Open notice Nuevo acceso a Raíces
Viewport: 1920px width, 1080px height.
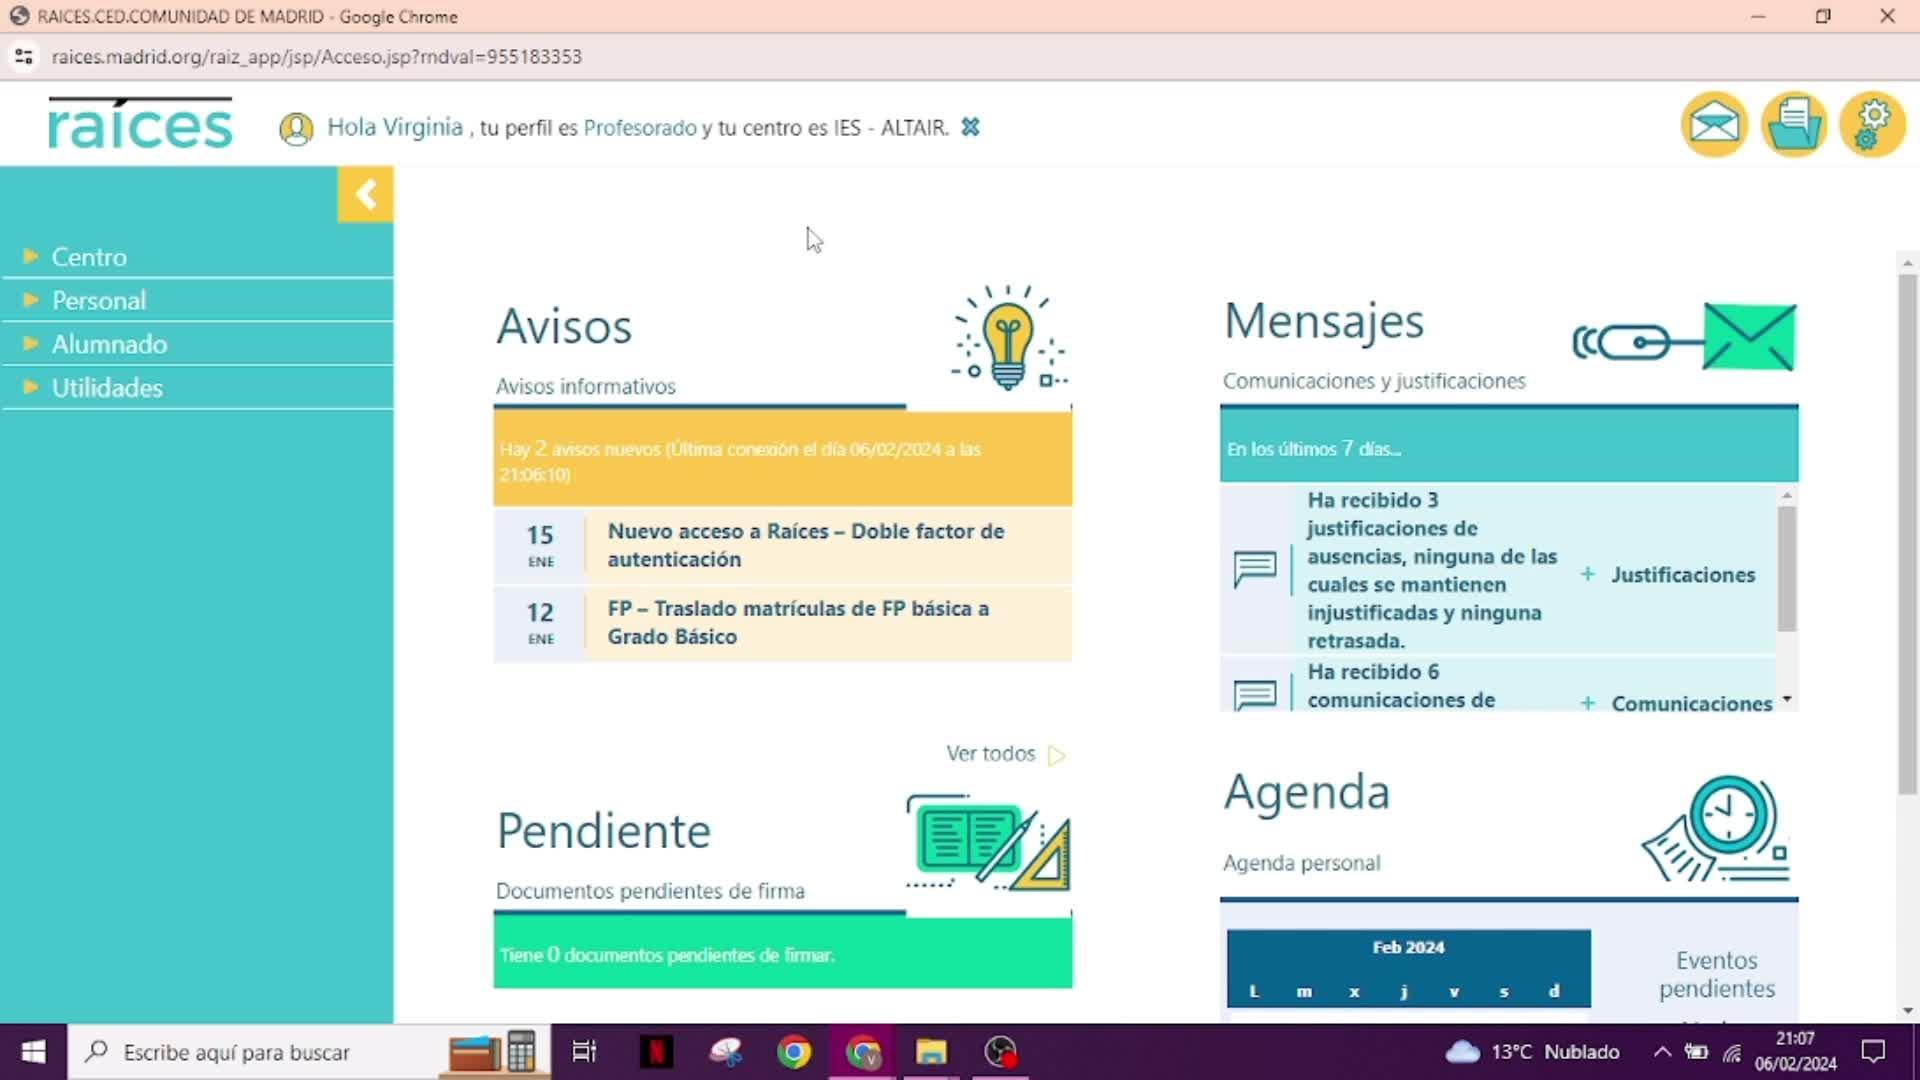(805, 545)
